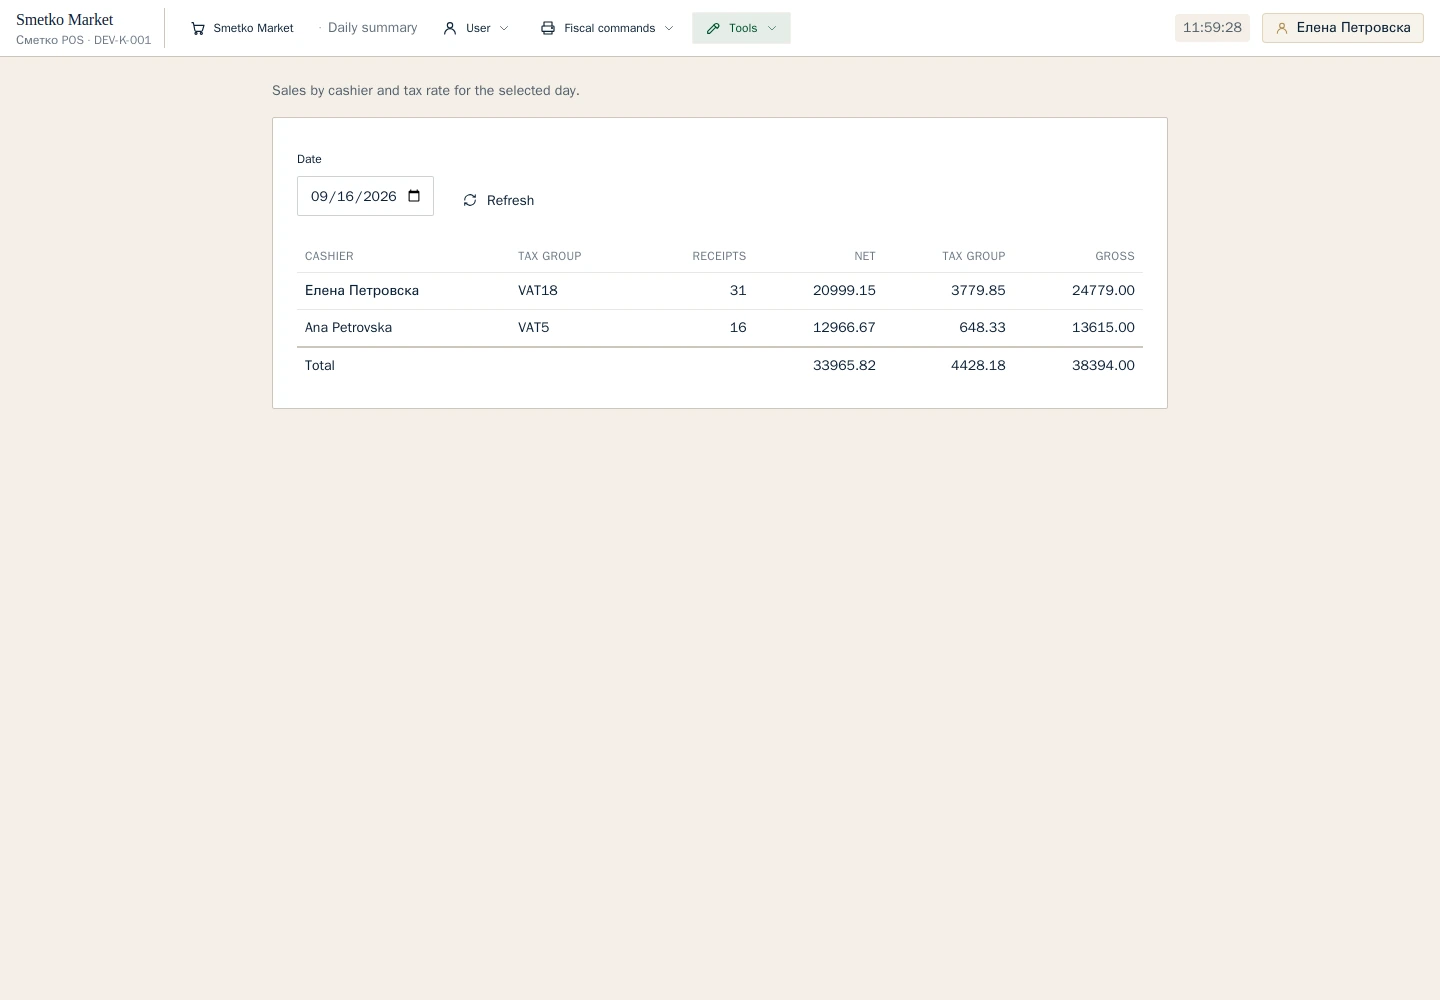This screenshot has height=1000, width=1440.
Task: Click gross value 13615.00
Action: coord(1103,328)
